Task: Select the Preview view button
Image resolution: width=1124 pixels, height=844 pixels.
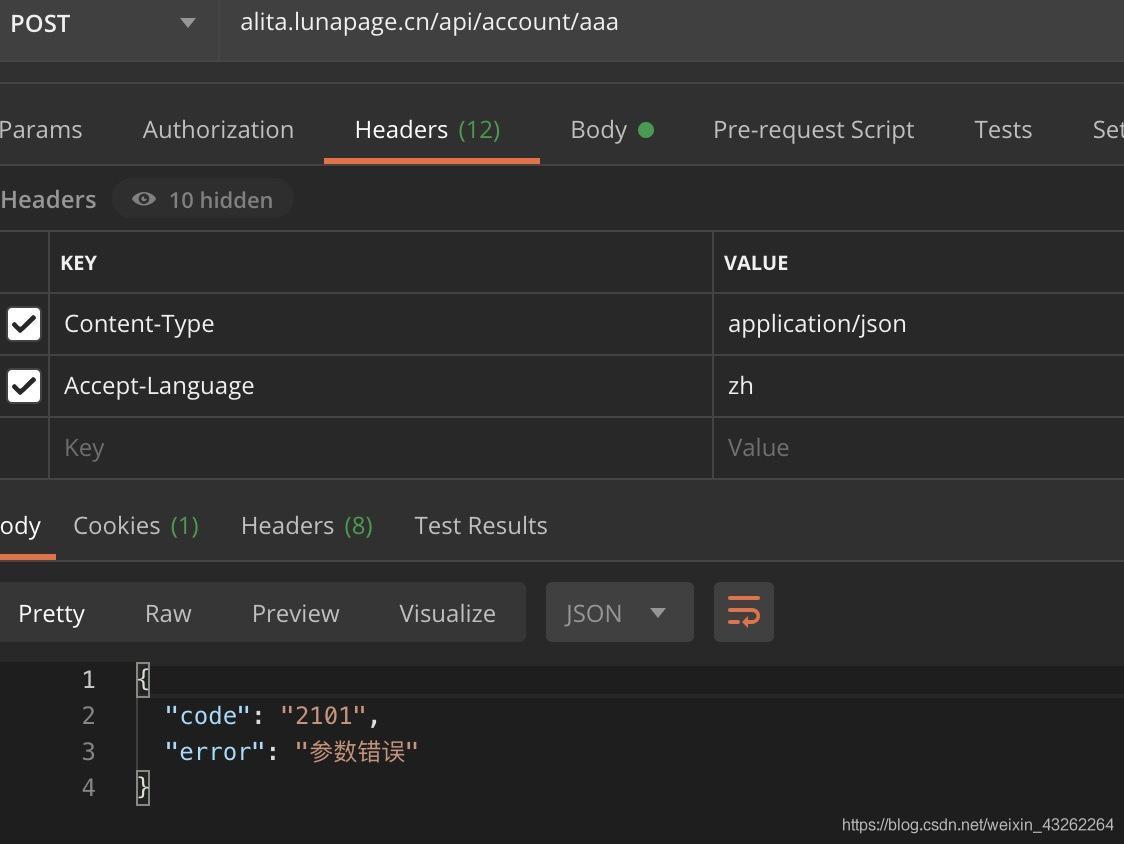Action: click(295, 613)
